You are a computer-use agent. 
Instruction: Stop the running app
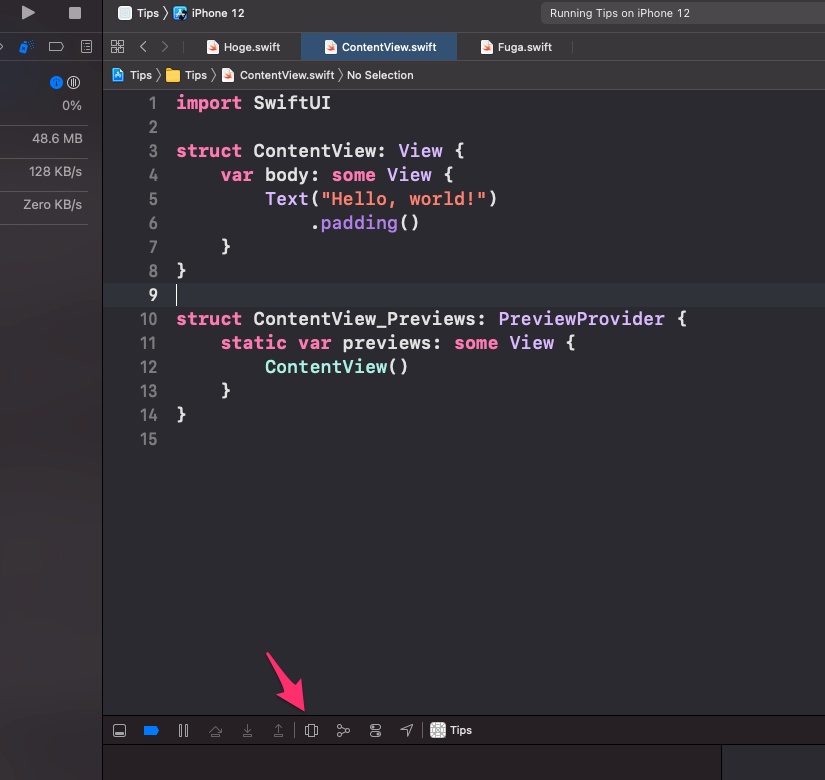click(75, 13)
